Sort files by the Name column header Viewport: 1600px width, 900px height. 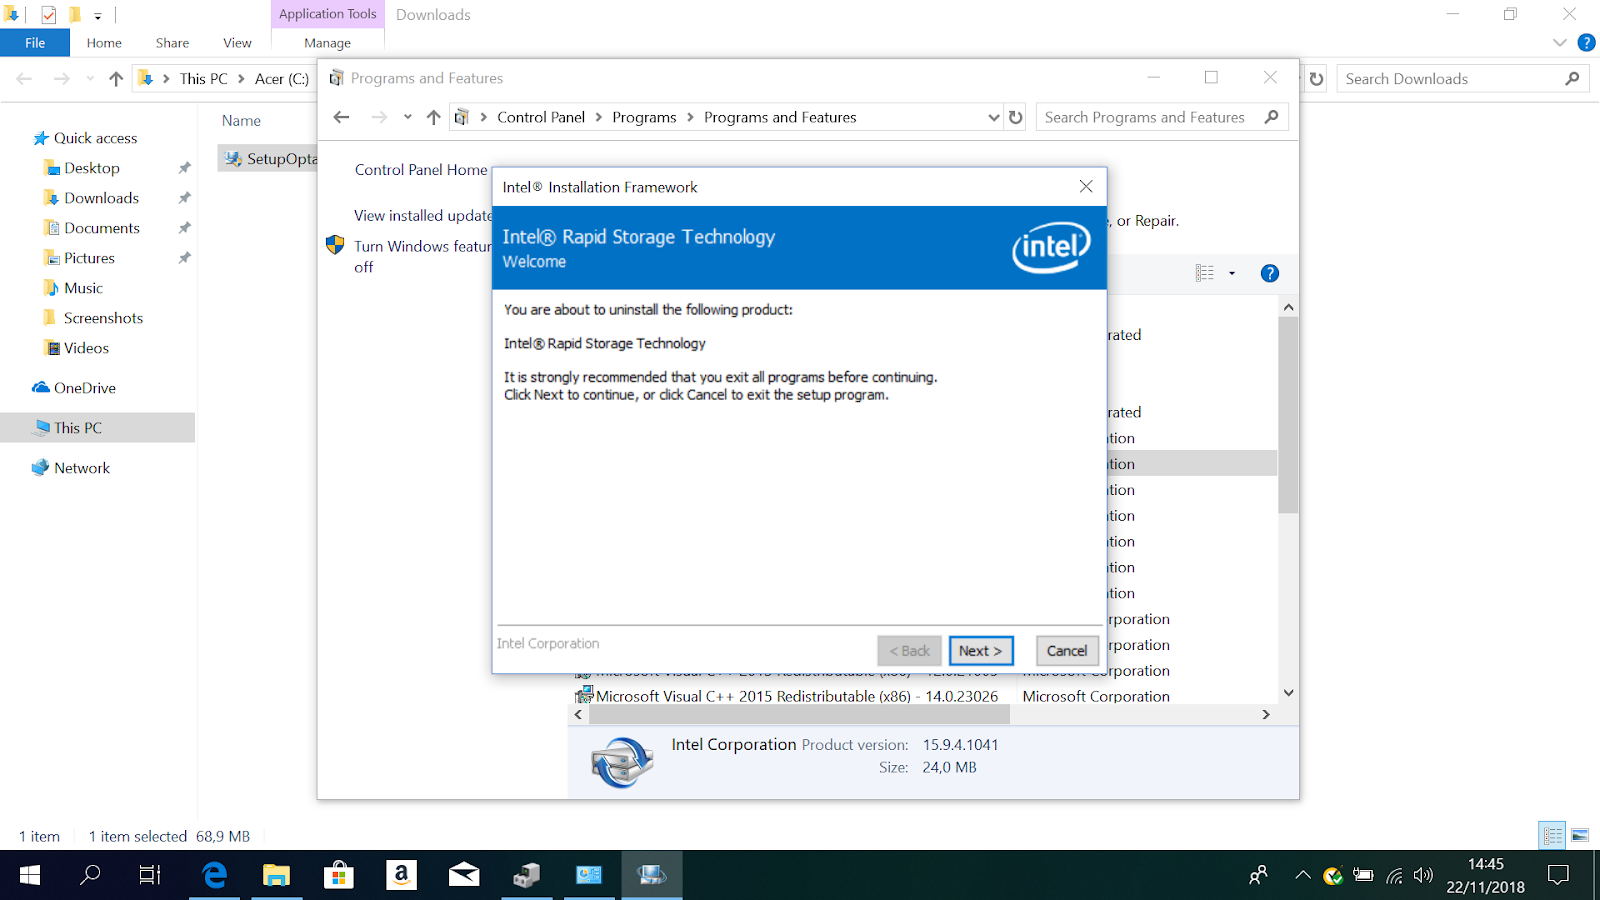coord(241,121)
